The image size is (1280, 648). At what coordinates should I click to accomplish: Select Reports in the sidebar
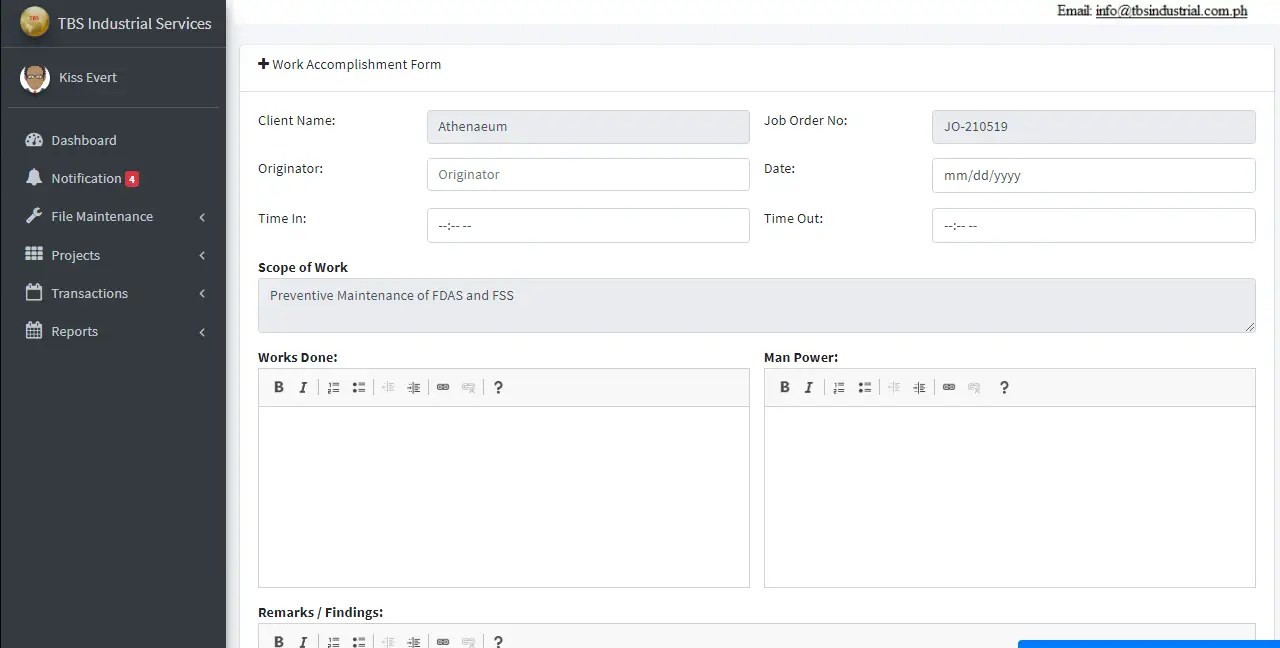pyautogui.click(x=75, y=331)
